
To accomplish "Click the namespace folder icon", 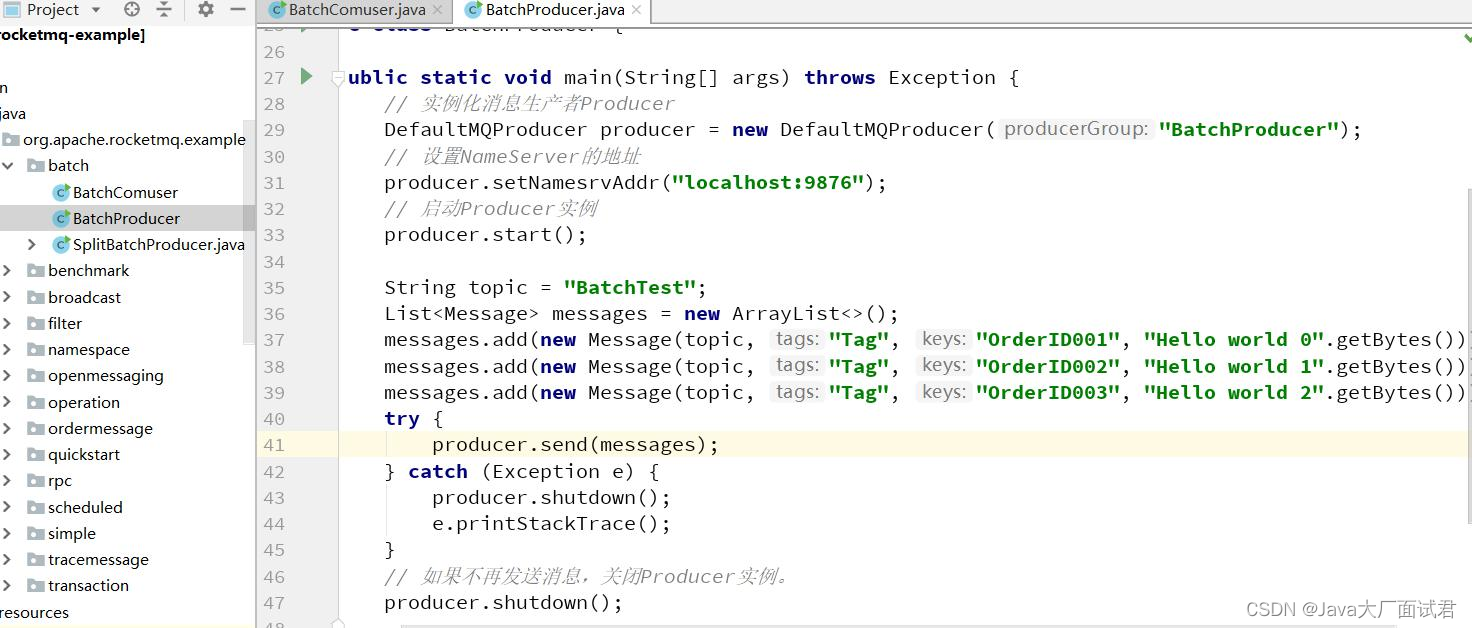I will click(36, 350).
